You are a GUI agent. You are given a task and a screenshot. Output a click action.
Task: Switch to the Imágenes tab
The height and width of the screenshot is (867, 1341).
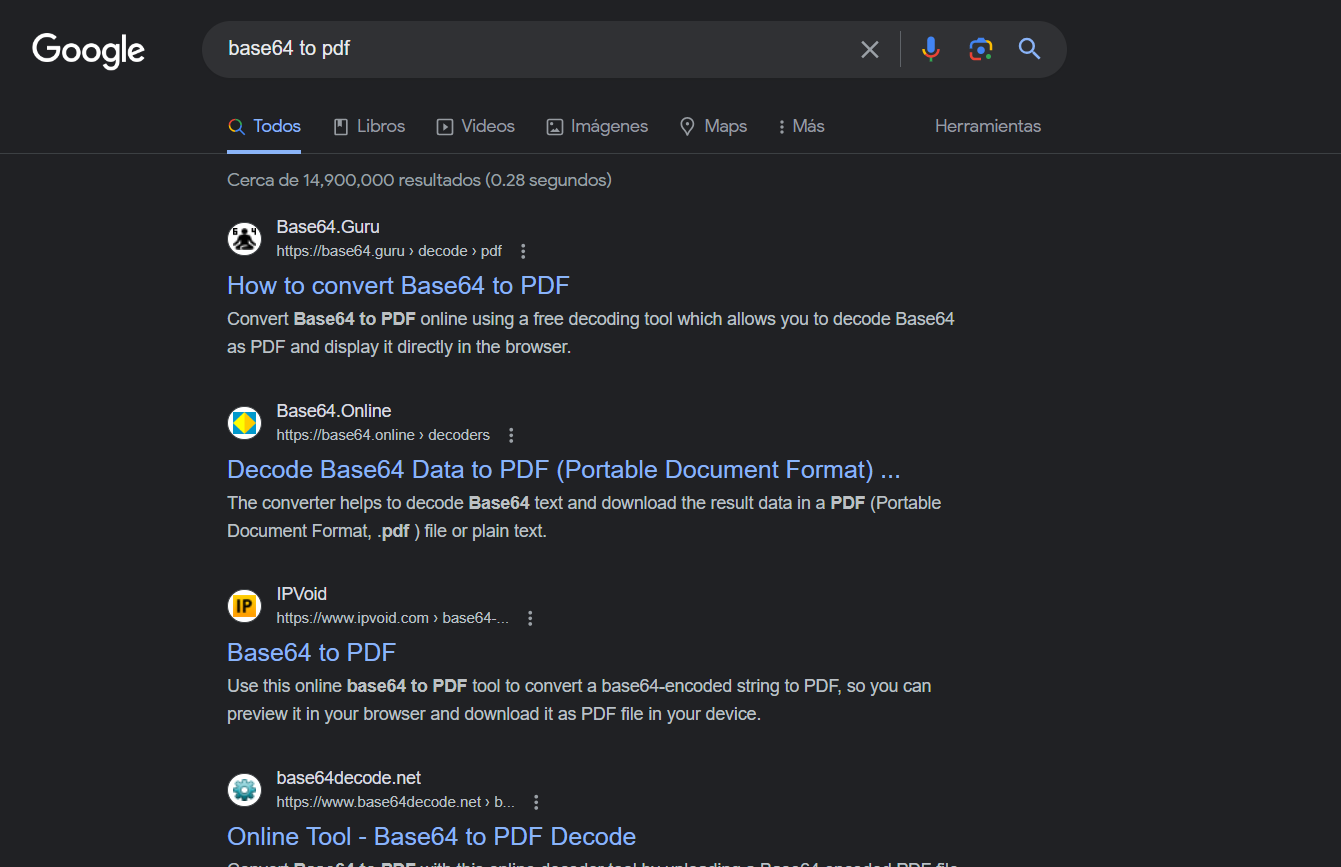coord(597,126)
